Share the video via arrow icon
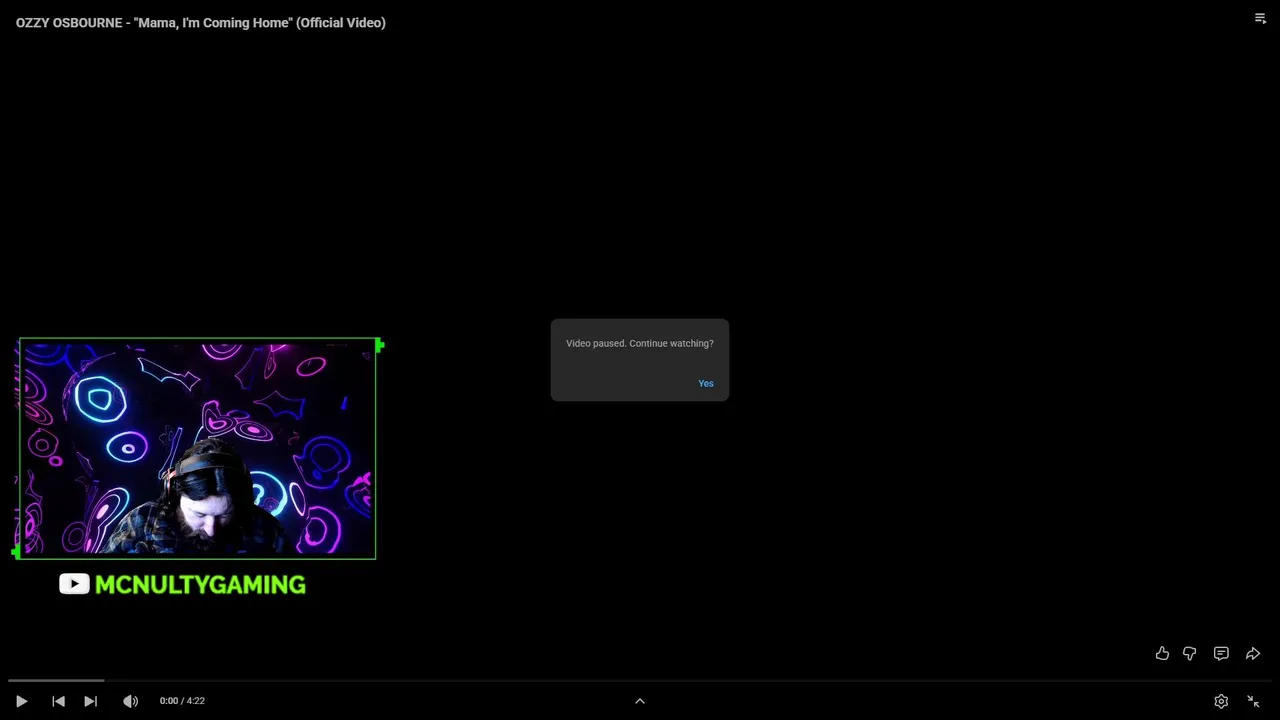 pyautogui.click(x=1253, y=653)
